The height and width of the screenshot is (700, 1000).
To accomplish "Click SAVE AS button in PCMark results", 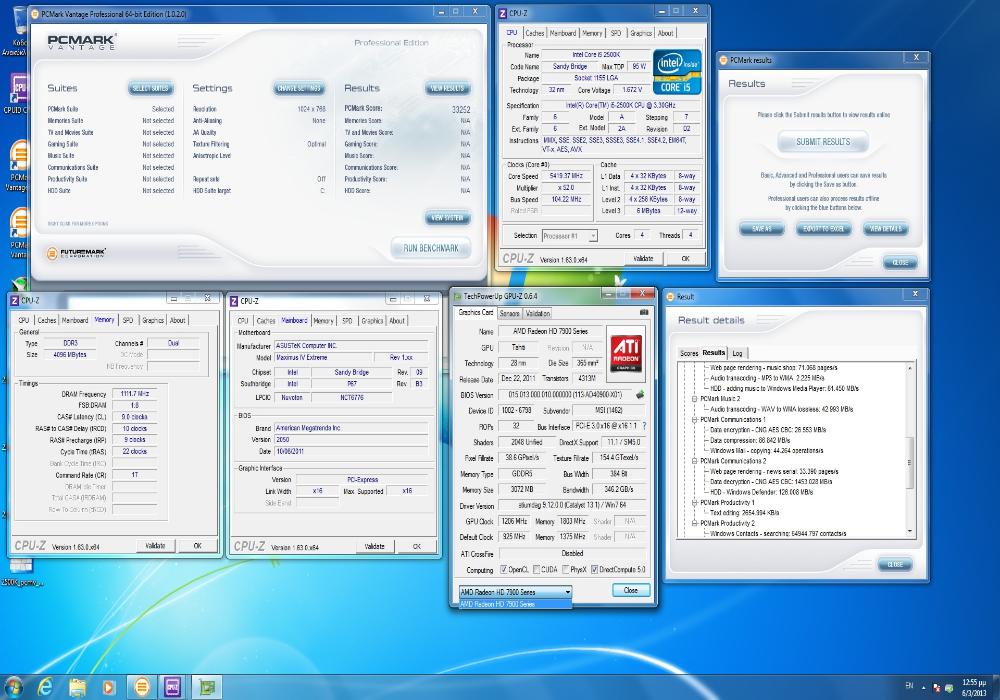I will tap(761, 228).
